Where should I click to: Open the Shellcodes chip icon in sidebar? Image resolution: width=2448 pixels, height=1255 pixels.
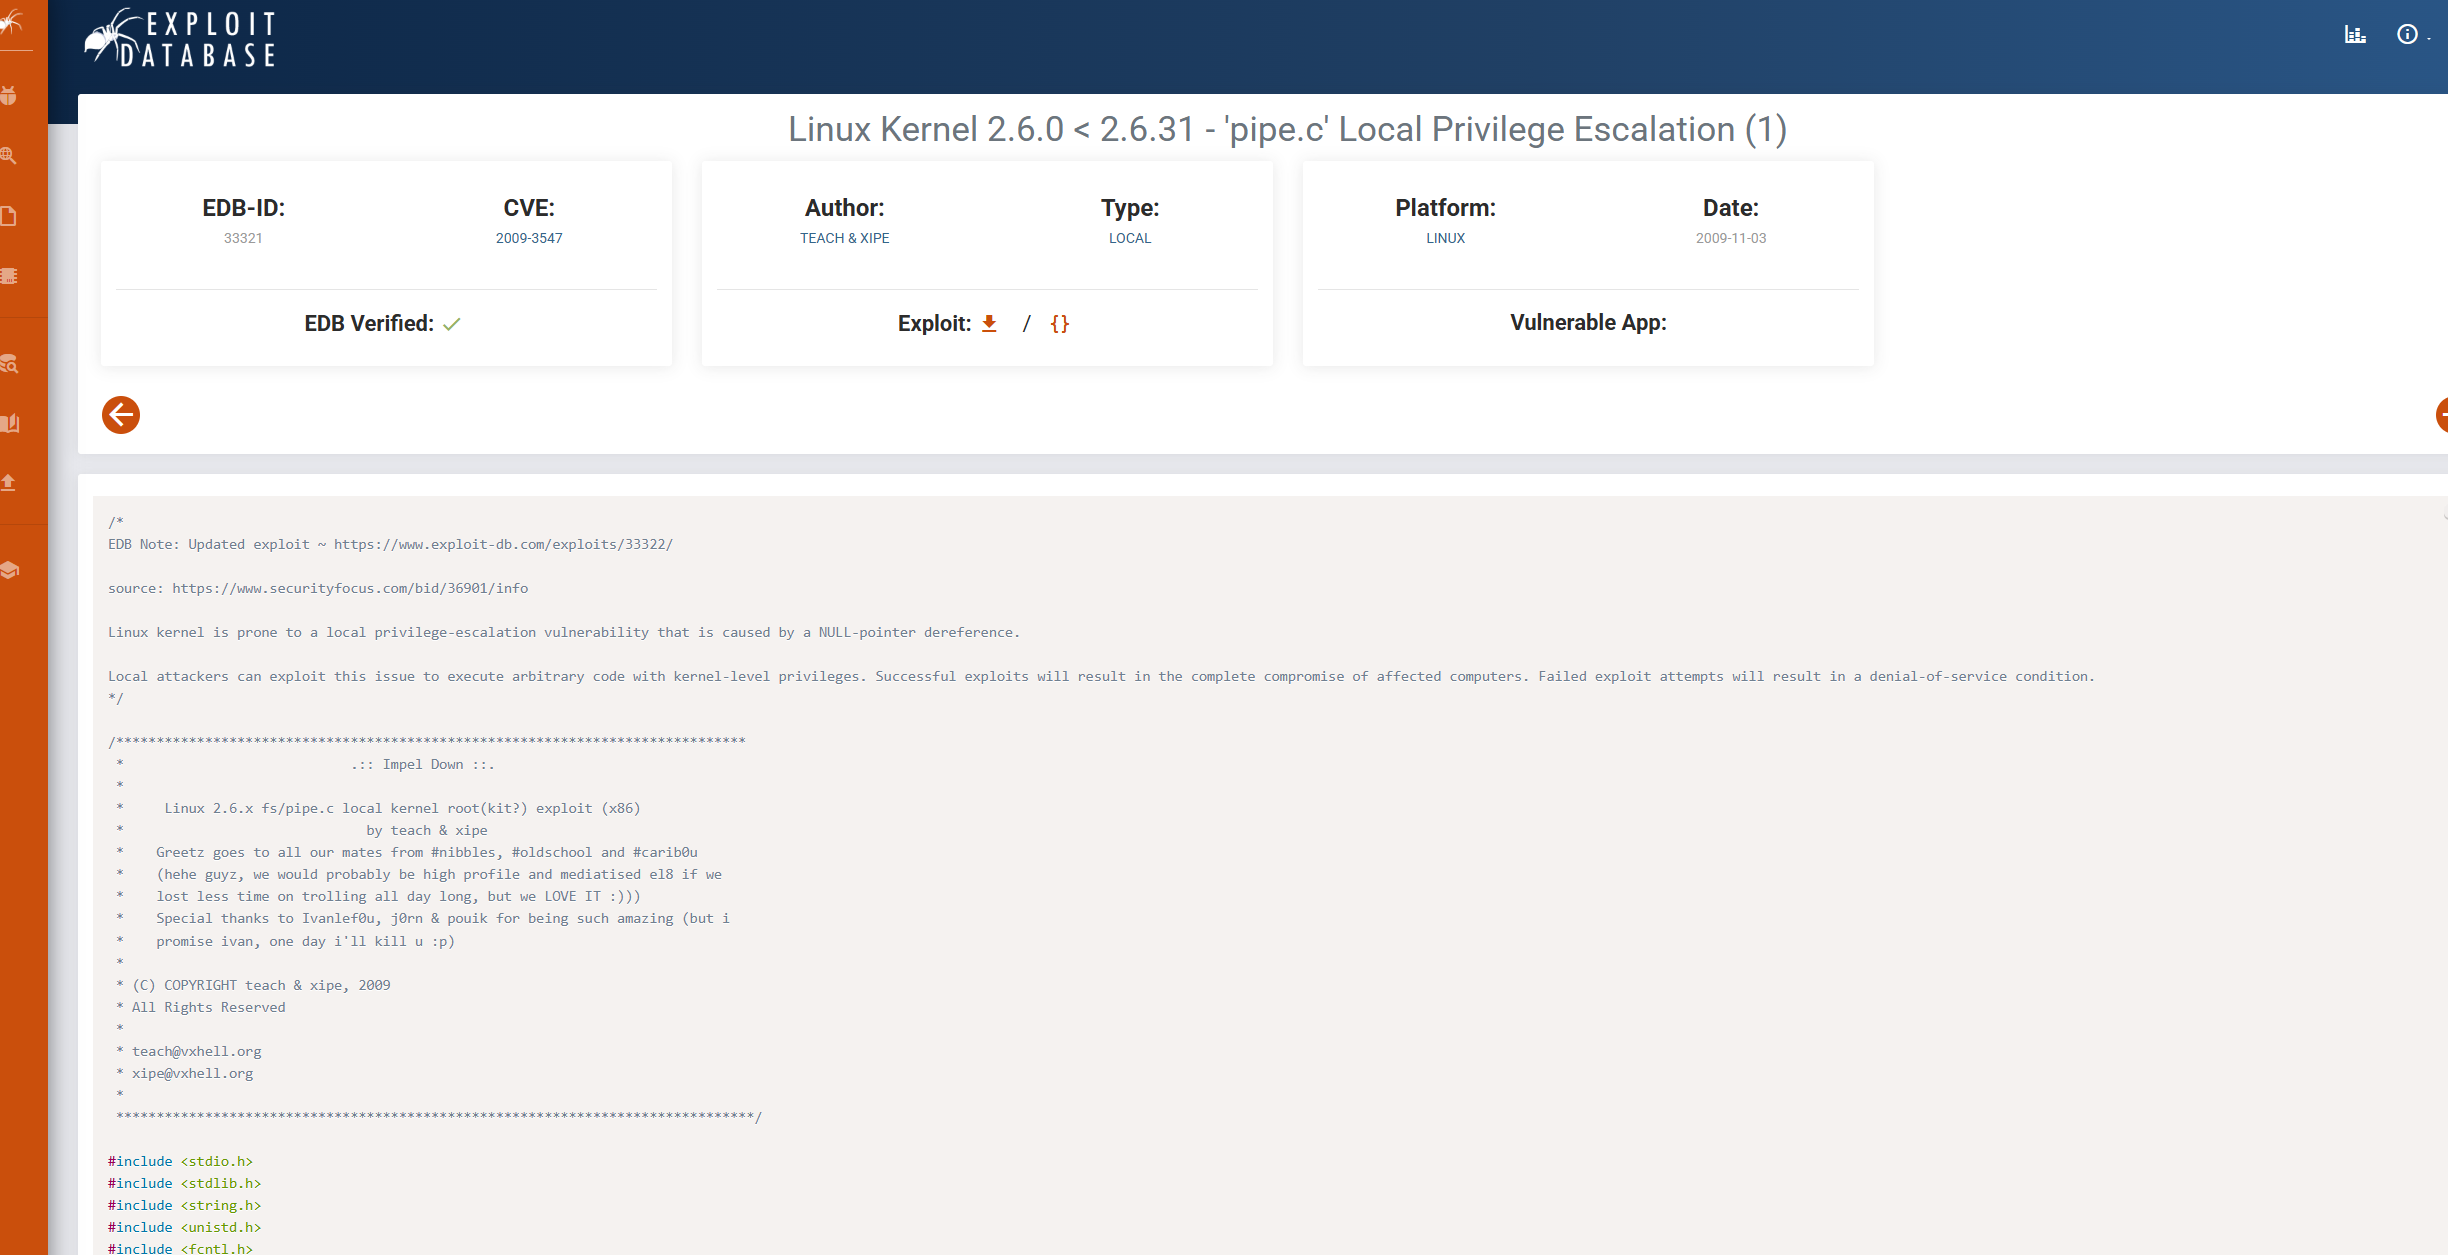[9, 276]
